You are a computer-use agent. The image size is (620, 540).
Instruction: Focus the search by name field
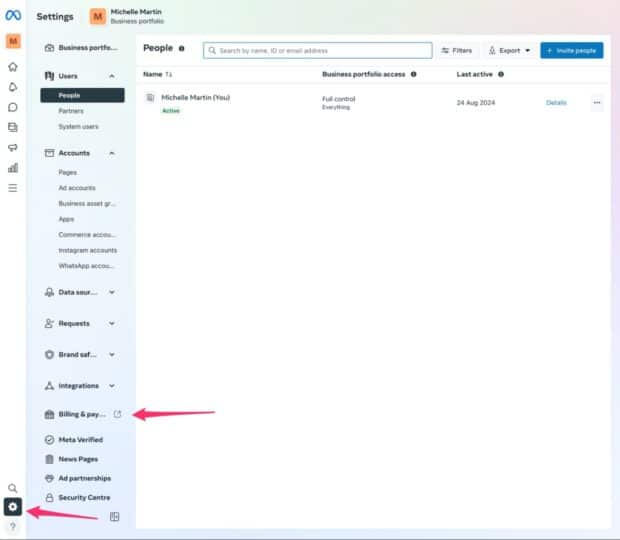[x=318, y=51]
